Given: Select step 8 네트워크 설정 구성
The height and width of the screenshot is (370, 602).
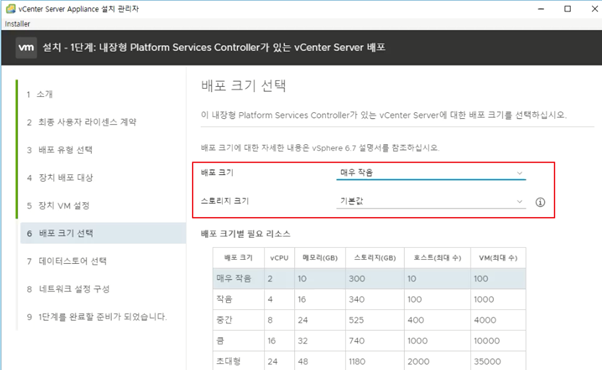Looking at the screenshot, I should (68, 289).
